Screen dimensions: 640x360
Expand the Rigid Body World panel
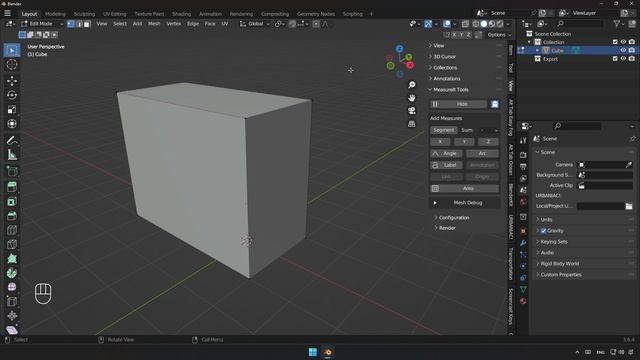(x=560, y=264)
